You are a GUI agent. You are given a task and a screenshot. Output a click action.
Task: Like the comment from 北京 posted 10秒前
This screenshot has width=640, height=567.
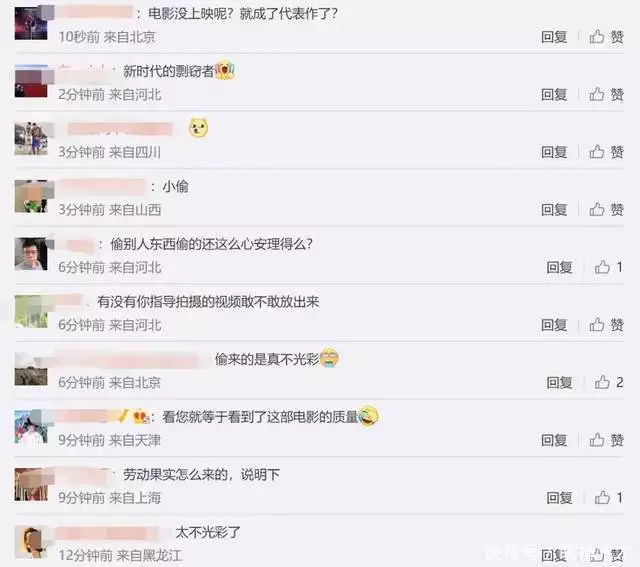[606, 37]
